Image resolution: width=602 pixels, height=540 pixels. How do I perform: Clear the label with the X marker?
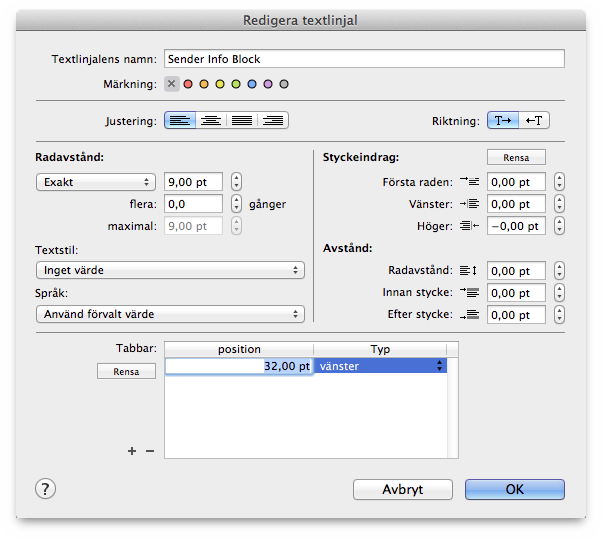(172, 84)
